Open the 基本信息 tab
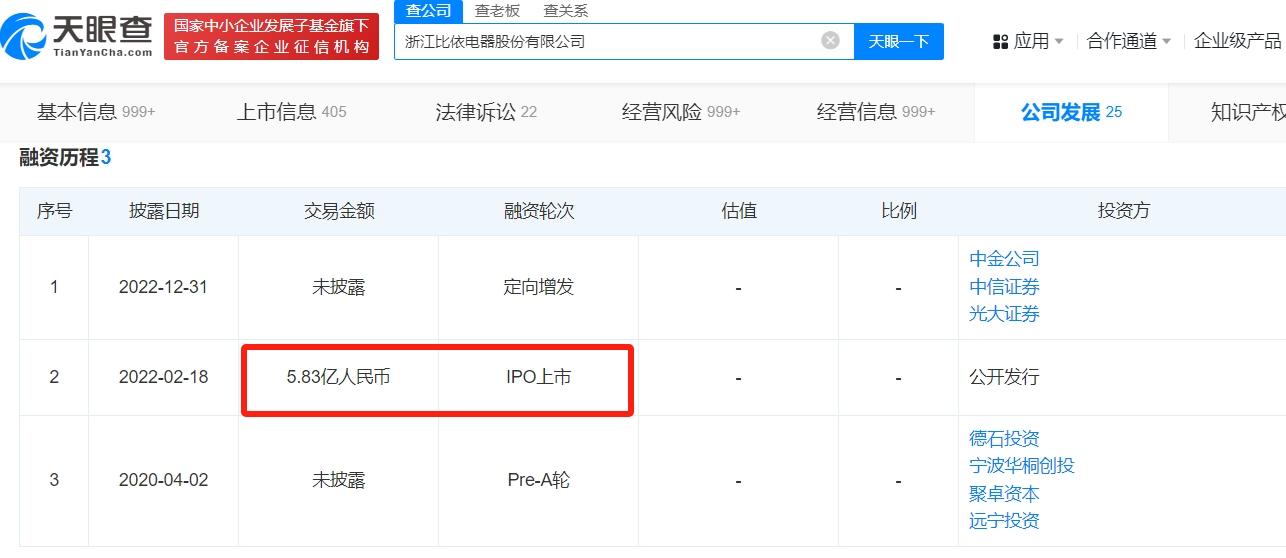The width and height of the screenshot is (1286, 558). 96,112
